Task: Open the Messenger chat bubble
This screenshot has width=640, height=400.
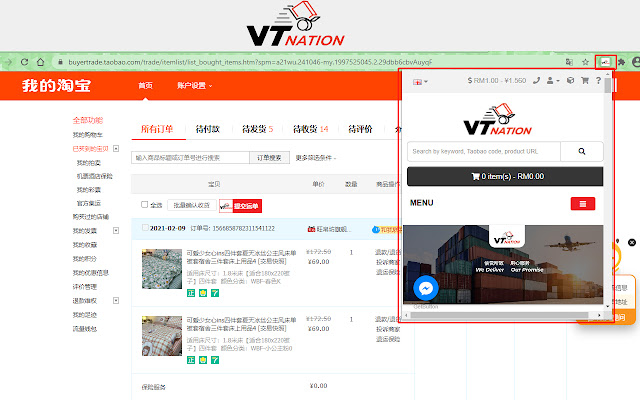Action: tap(426, 289)
